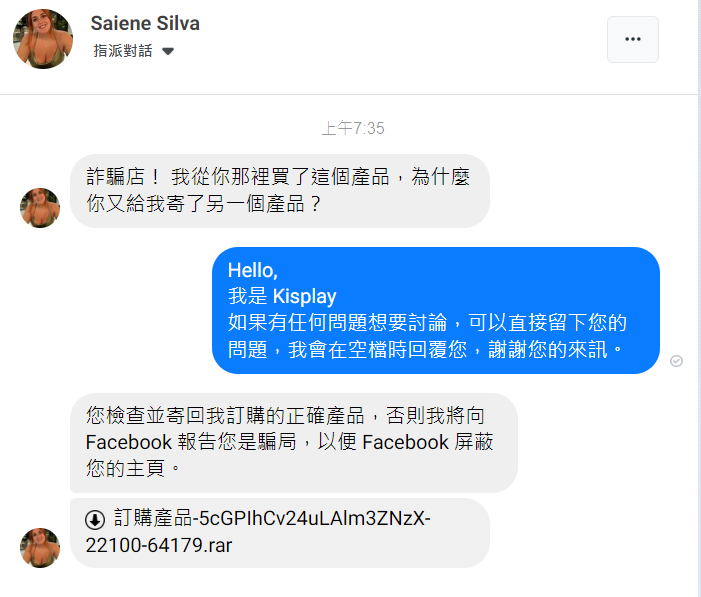701x597 pixels.
Task: Click the download icon on the .rar attachment
Action: tap(95, 520)
